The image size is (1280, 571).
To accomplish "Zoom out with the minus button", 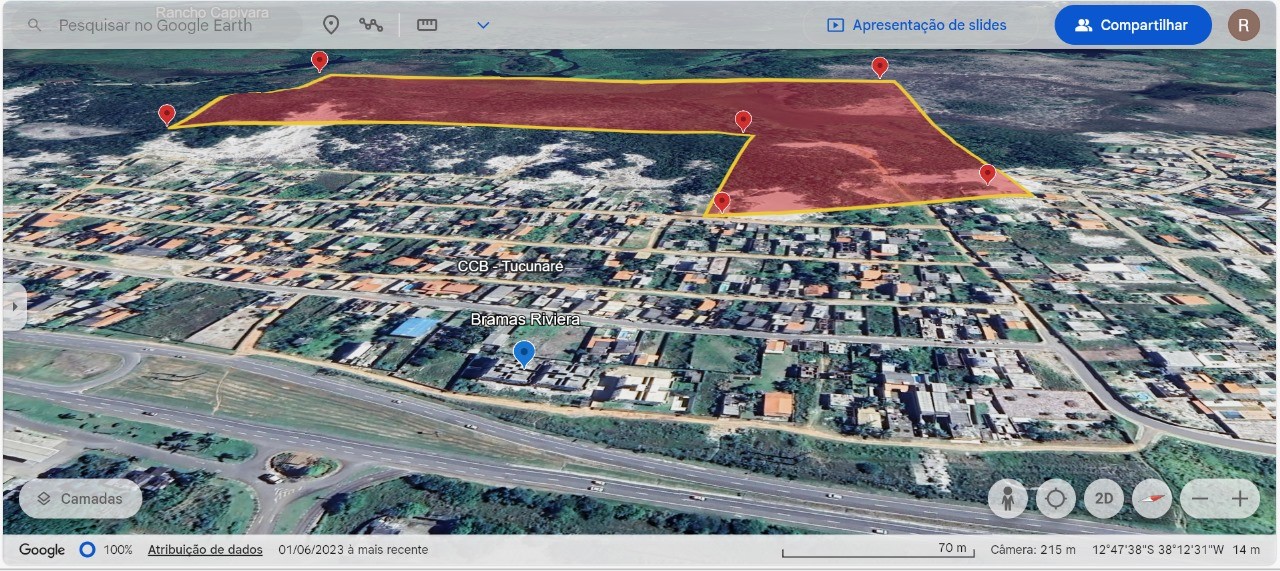I will [1200, 498].
